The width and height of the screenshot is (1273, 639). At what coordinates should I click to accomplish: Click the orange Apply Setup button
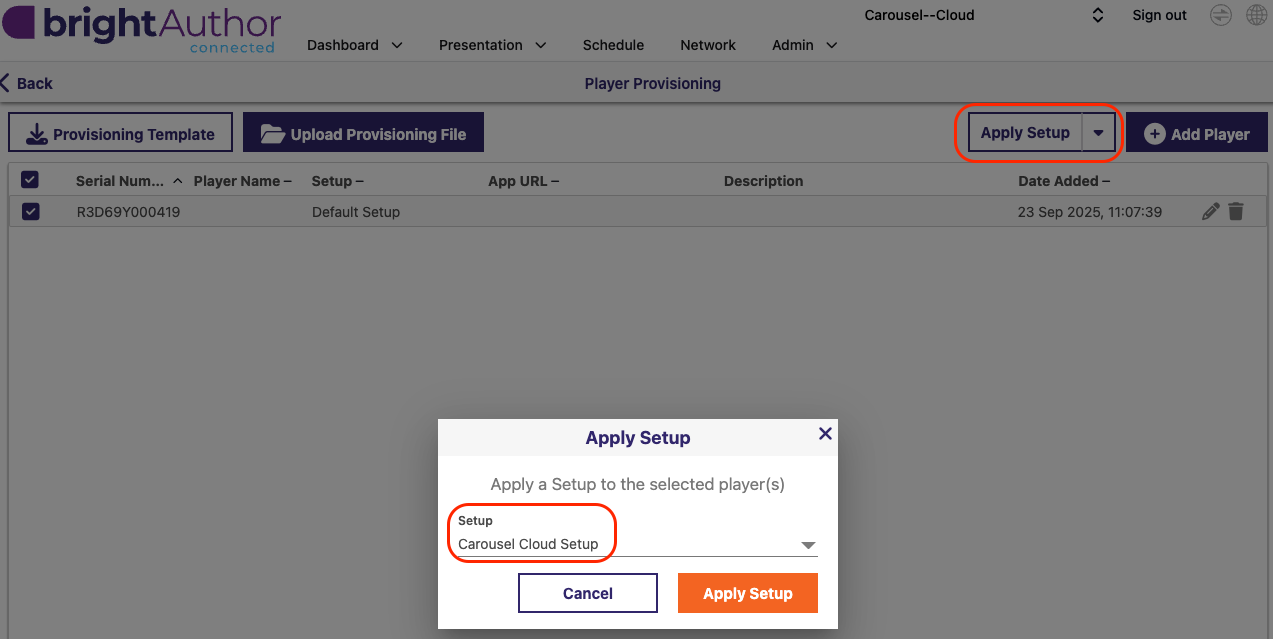coord(748,593)
